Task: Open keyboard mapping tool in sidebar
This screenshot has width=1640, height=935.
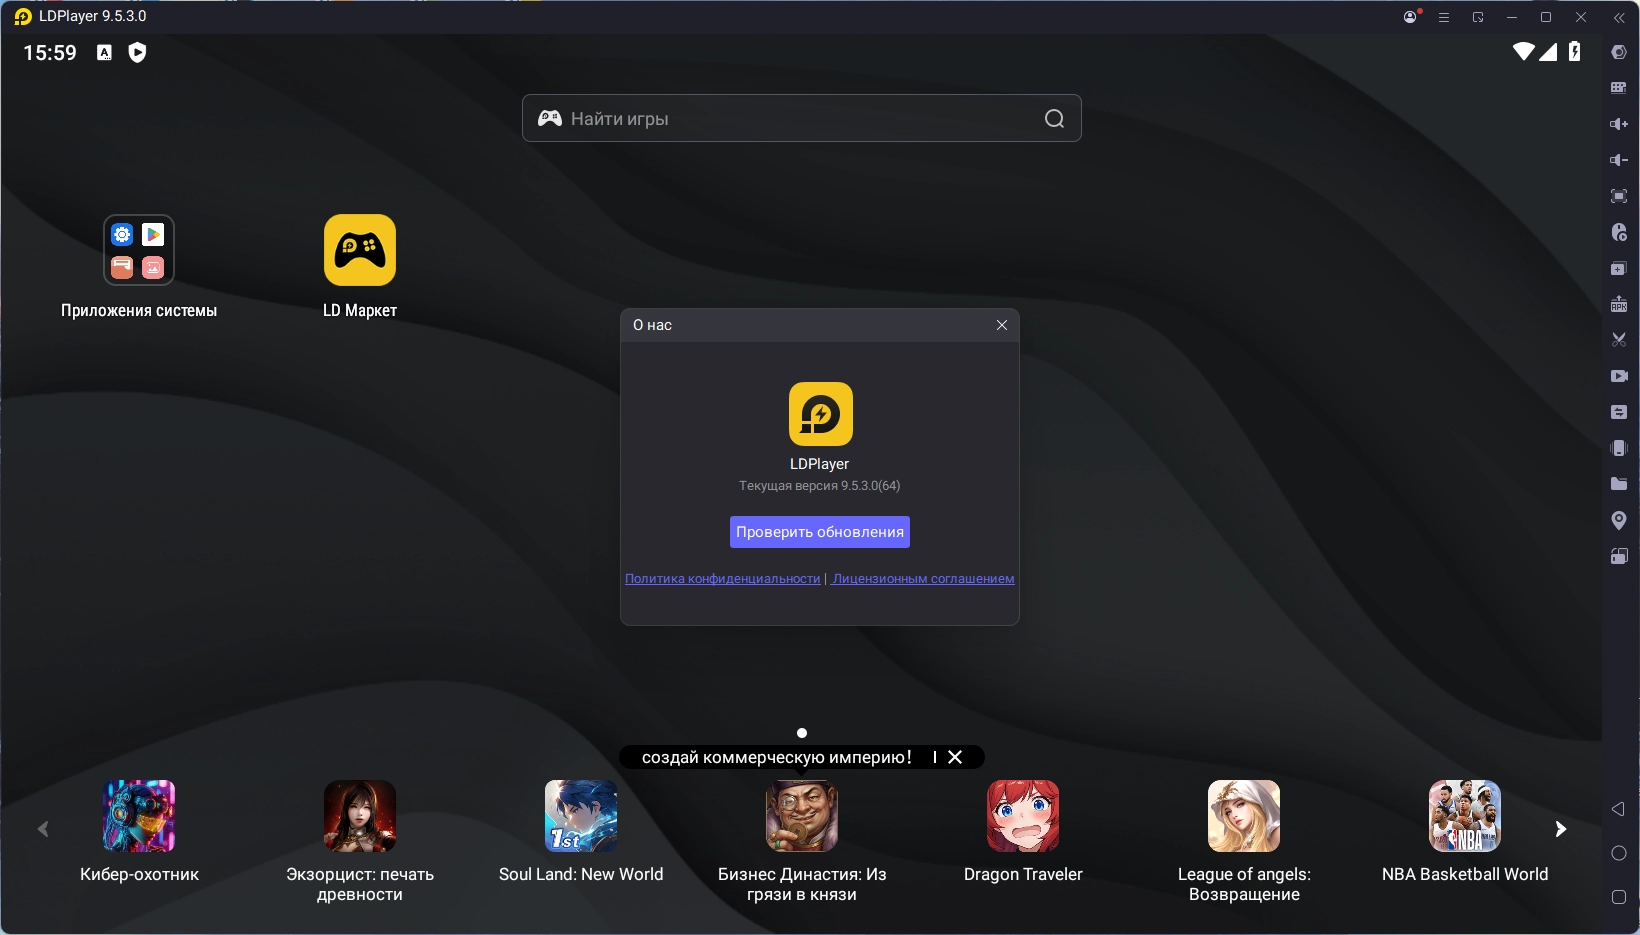Action: point(1619,88)
